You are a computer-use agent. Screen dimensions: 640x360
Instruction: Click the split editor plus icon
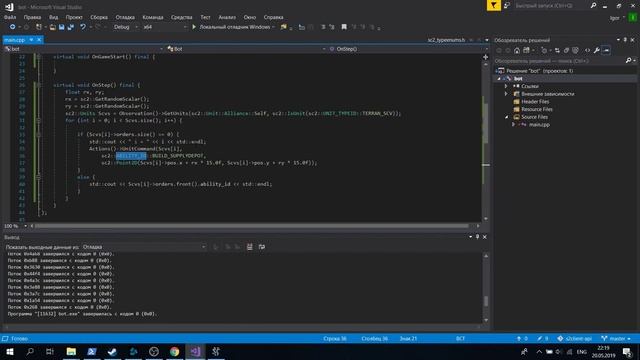coord(485,57)
